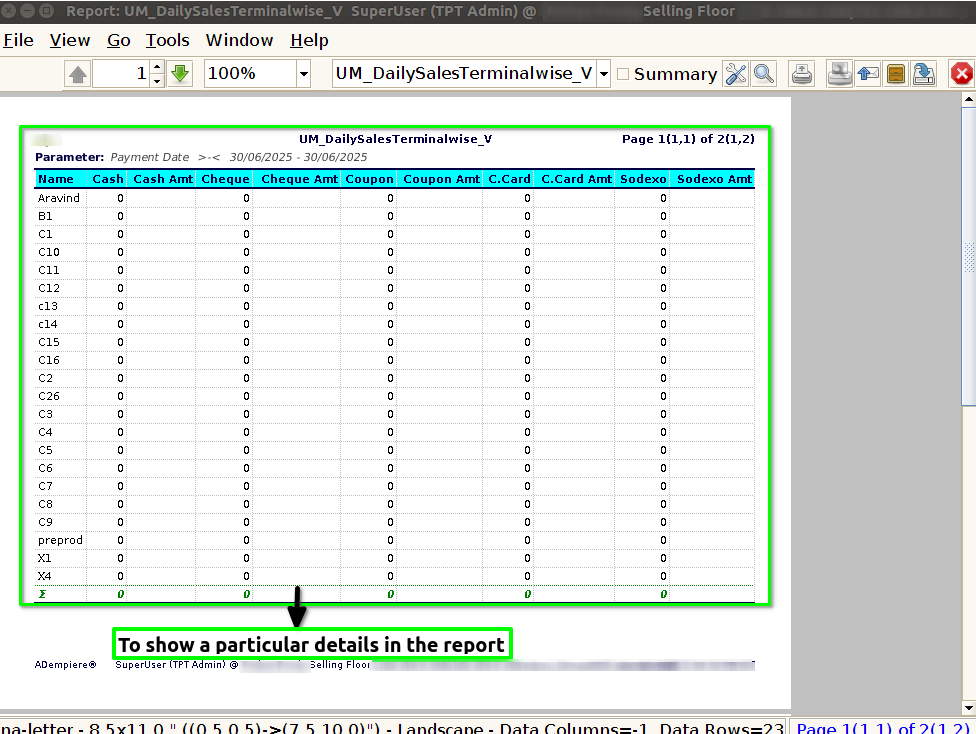Image resolution: width=976 pixels, height=734 pixels.
Task: Select the Aravind row name
Action: pos(59,198)
